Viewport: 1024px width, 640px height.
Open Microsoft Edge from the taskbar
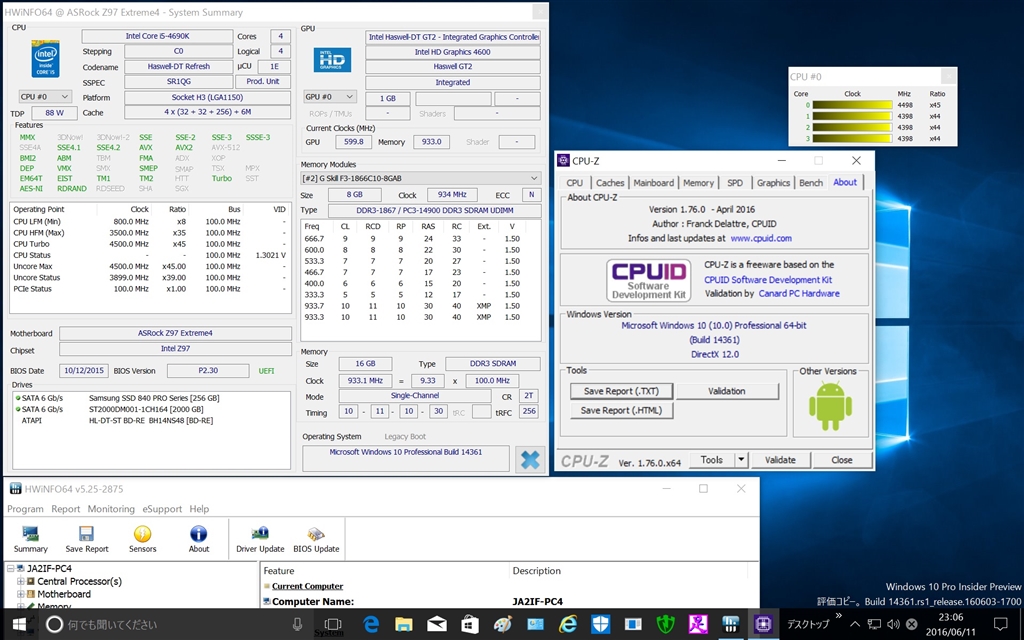click(371, 624)
